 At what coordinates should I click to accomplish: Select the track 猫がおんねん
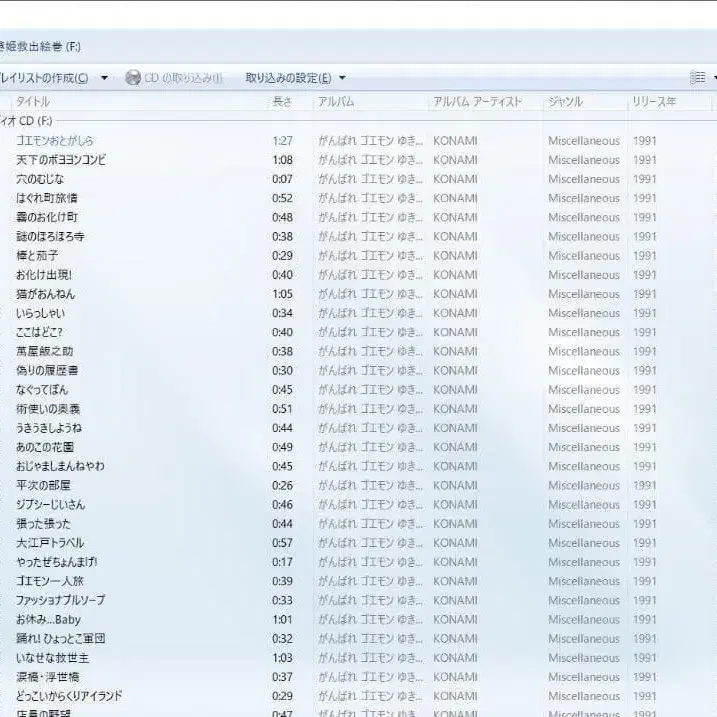pos(45,294)
